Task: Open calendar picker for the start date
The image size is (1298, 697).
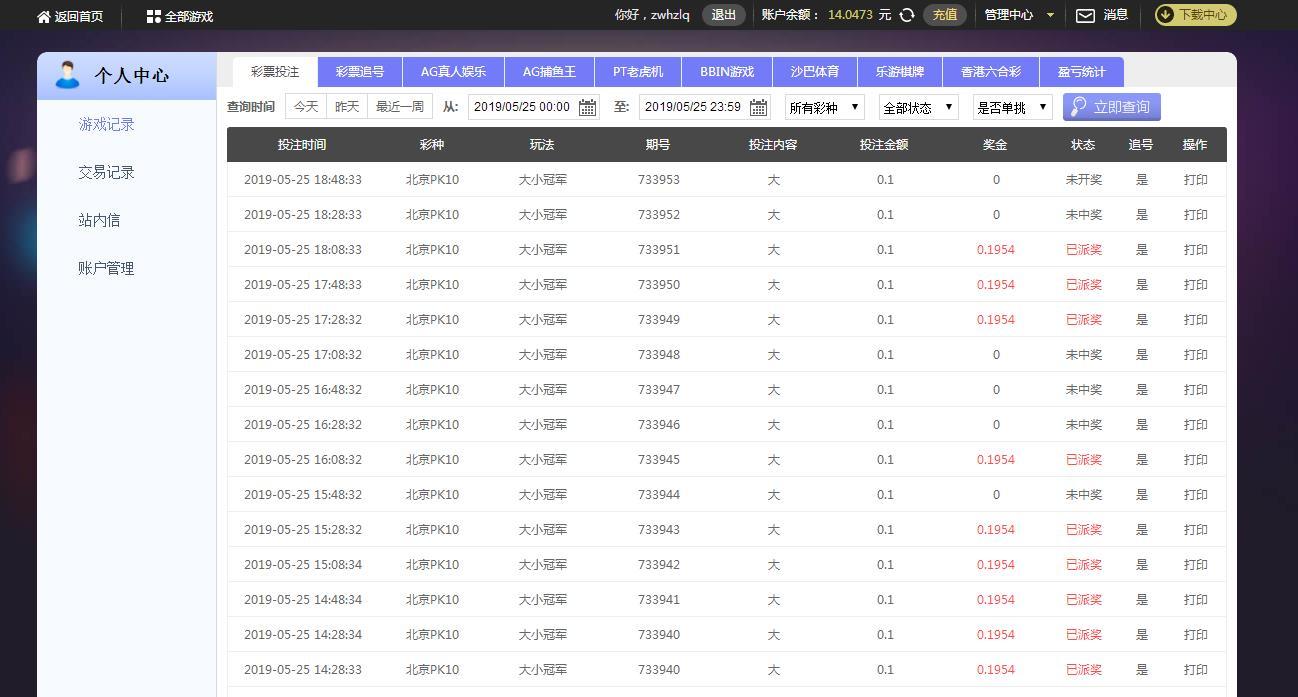Action: click(588, 107)
